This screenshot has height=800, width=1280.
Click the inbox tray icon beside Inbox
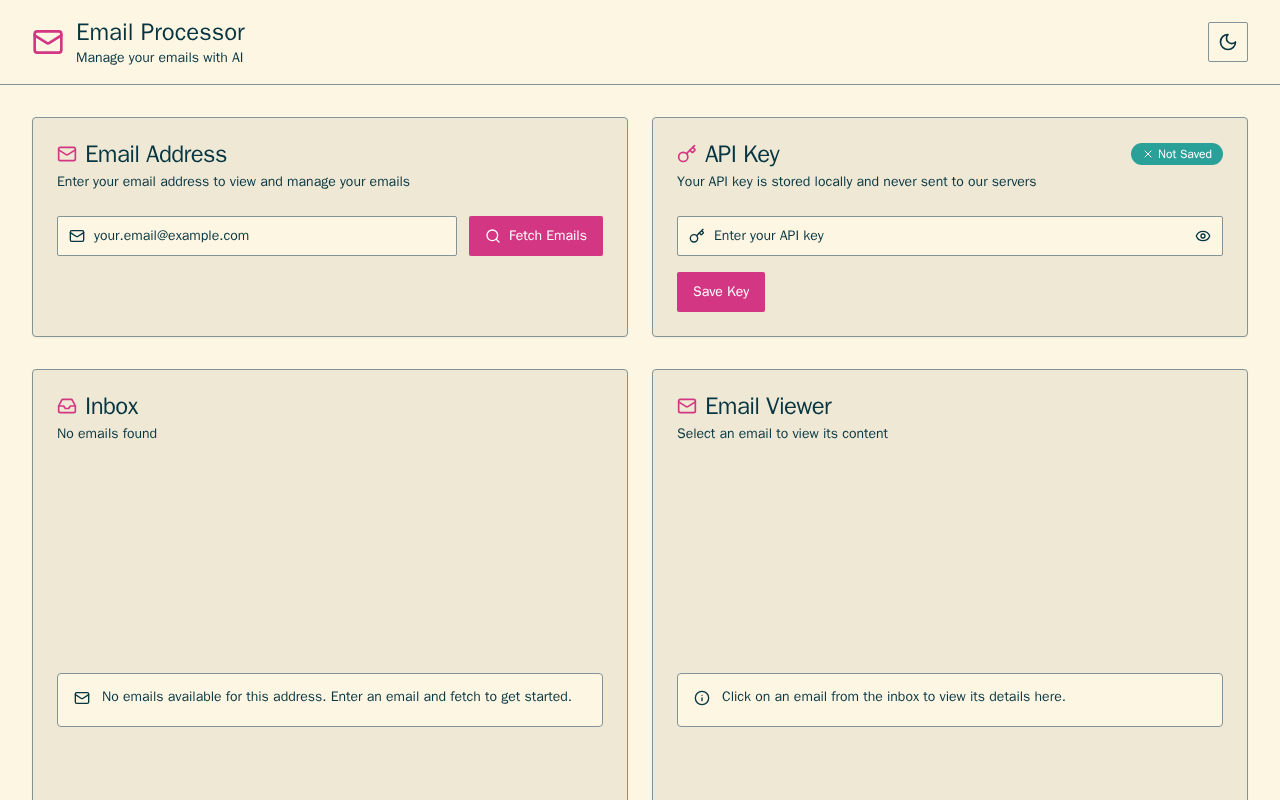coord(67,406)
